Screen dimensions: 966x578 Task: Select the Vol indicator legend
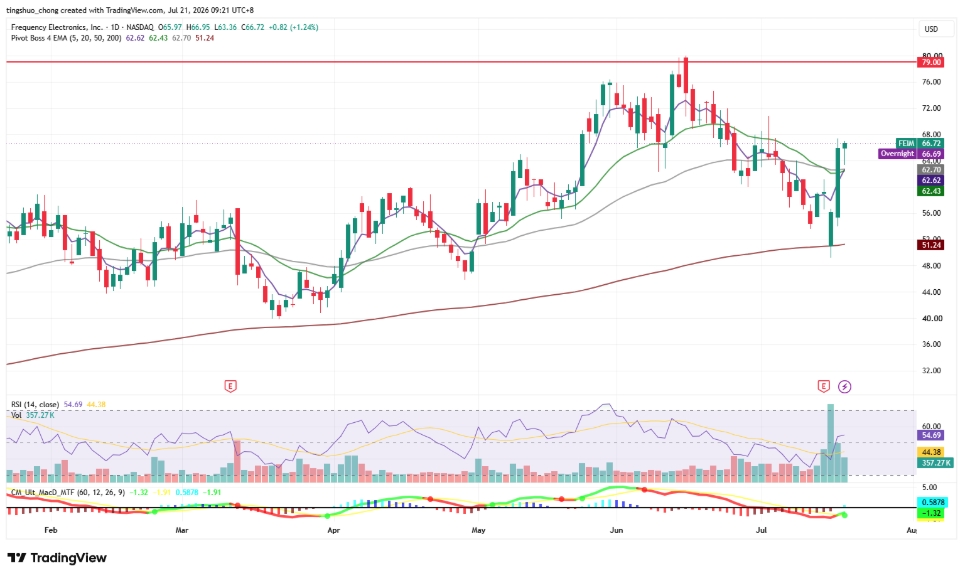click(16, 415)
